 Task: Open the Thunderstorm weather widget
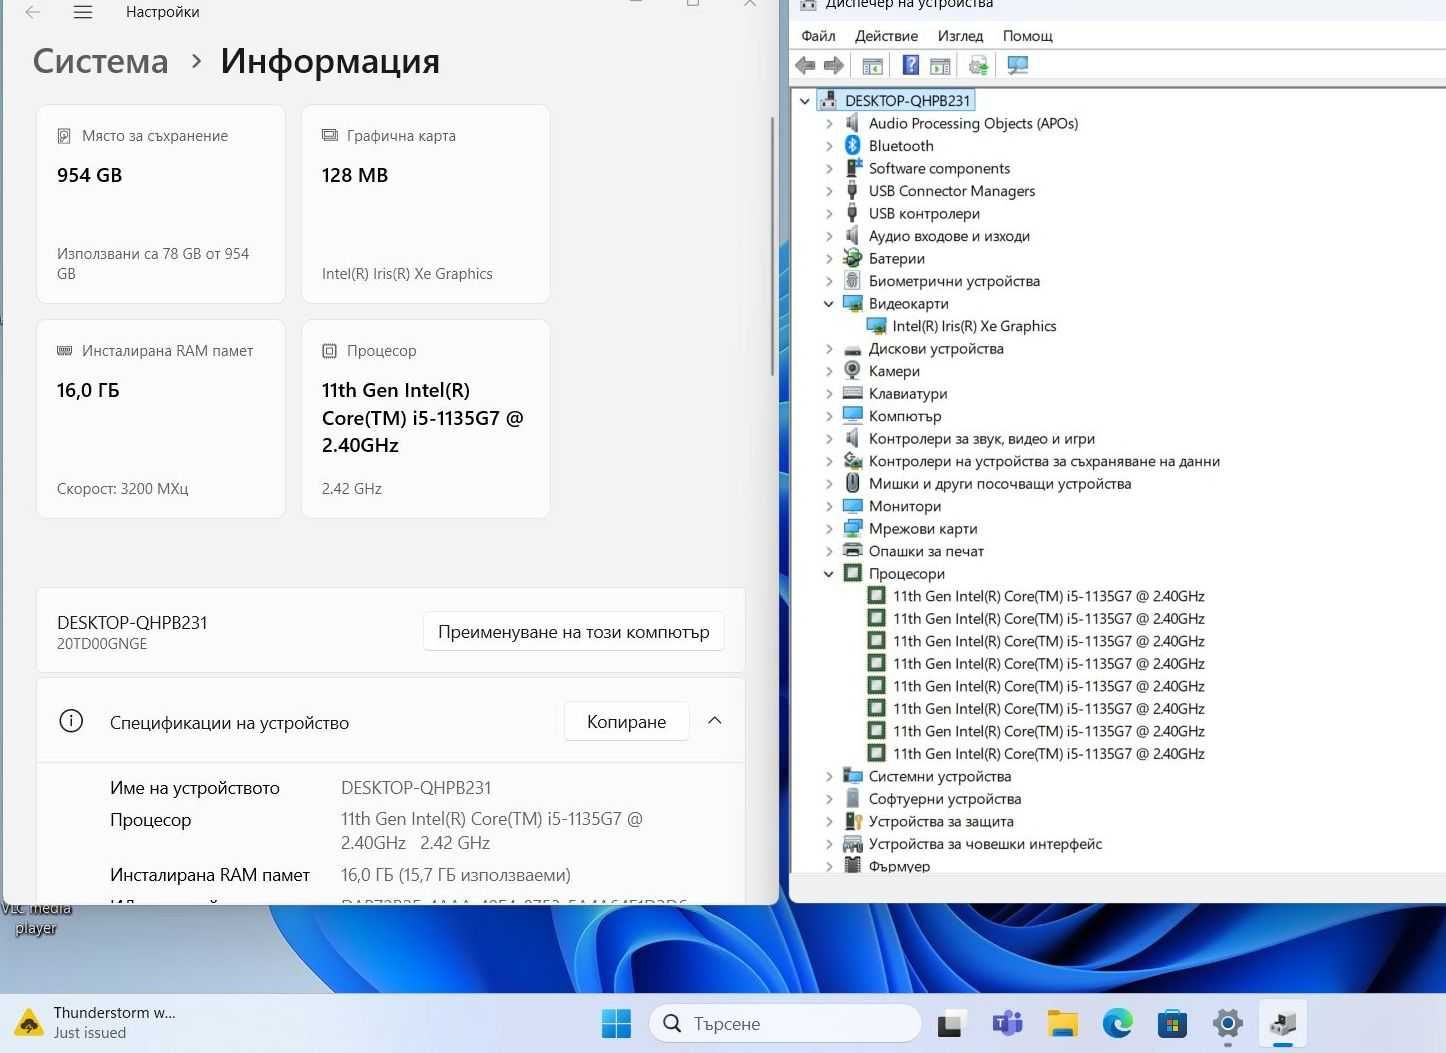[x=96, y=1022]
